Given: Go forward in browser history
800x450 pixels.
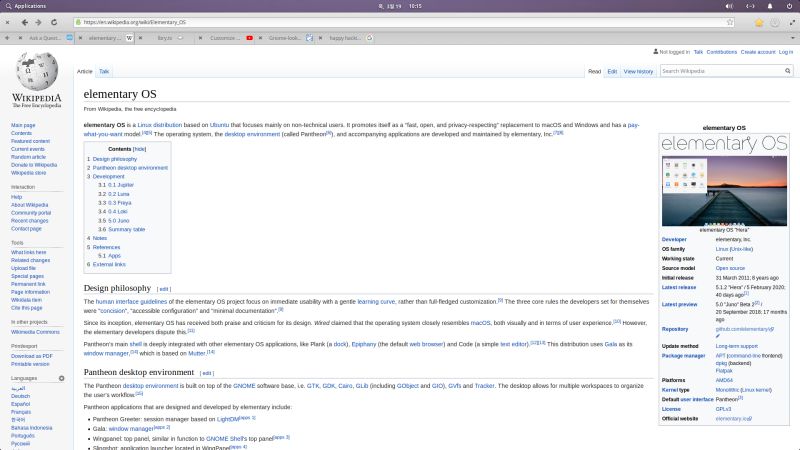Looking at the screenshot, I should pos(38,22).
